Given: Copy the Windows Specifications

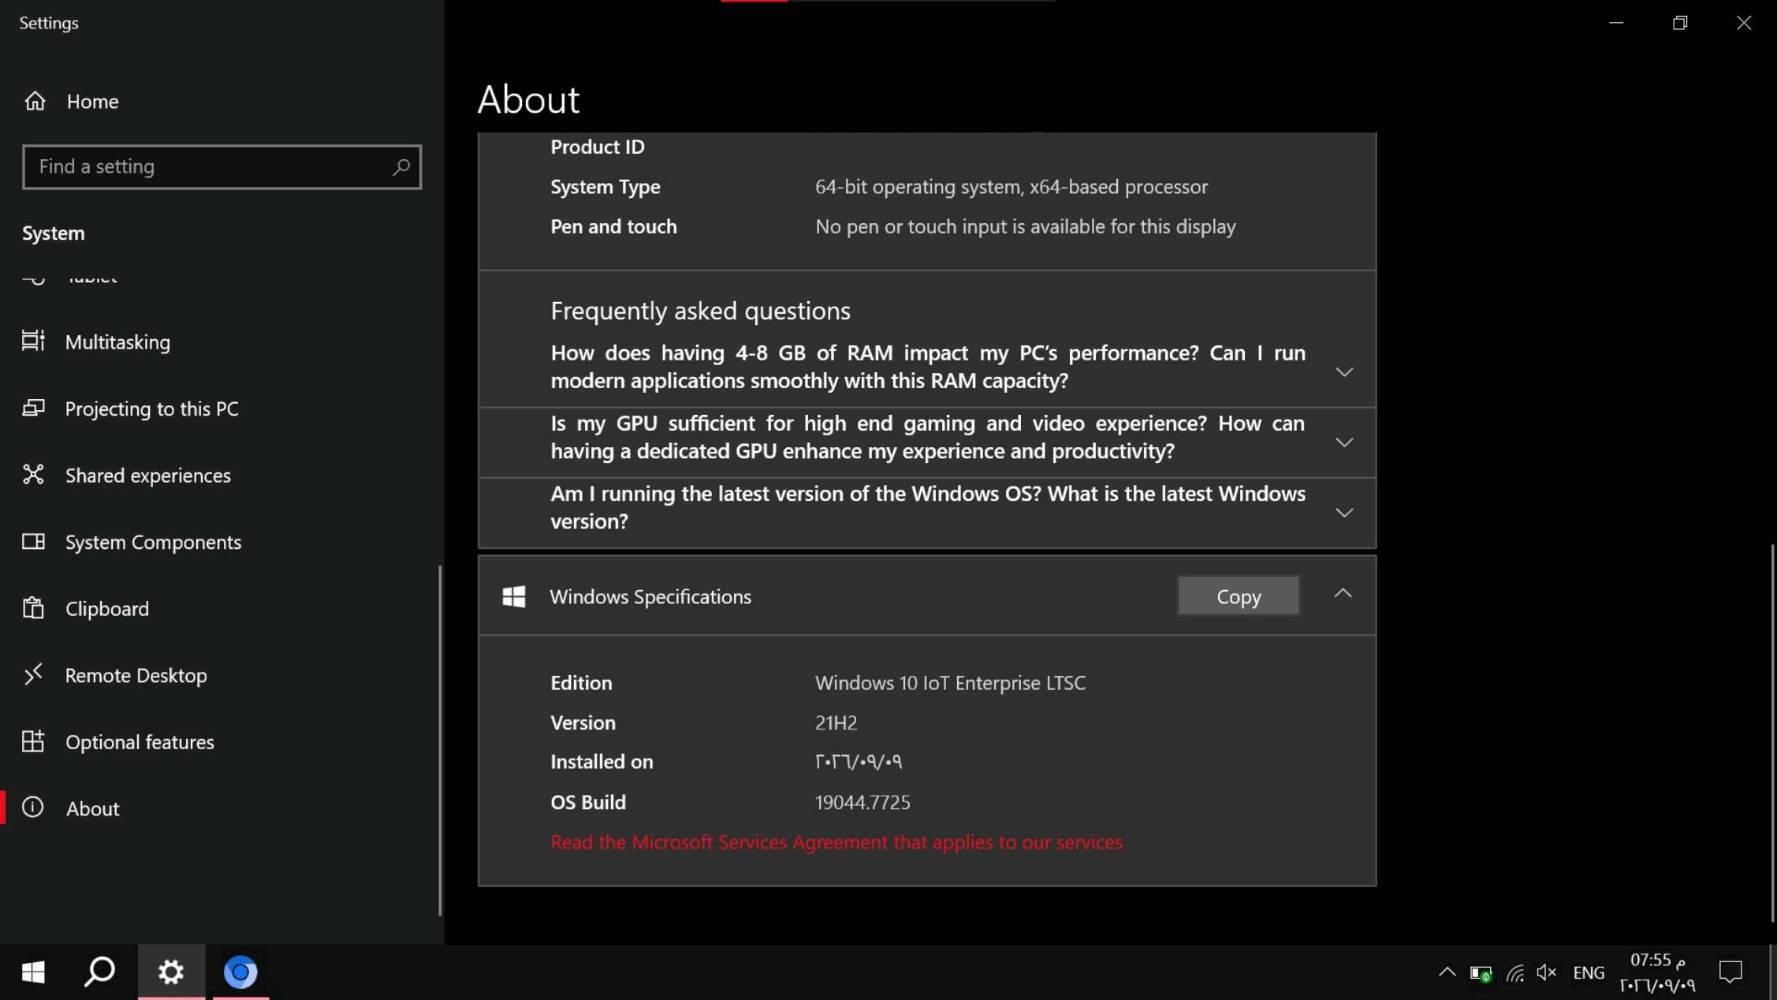Looking at the screenshot, I should pyautogui.click(x=1238, y=596).
